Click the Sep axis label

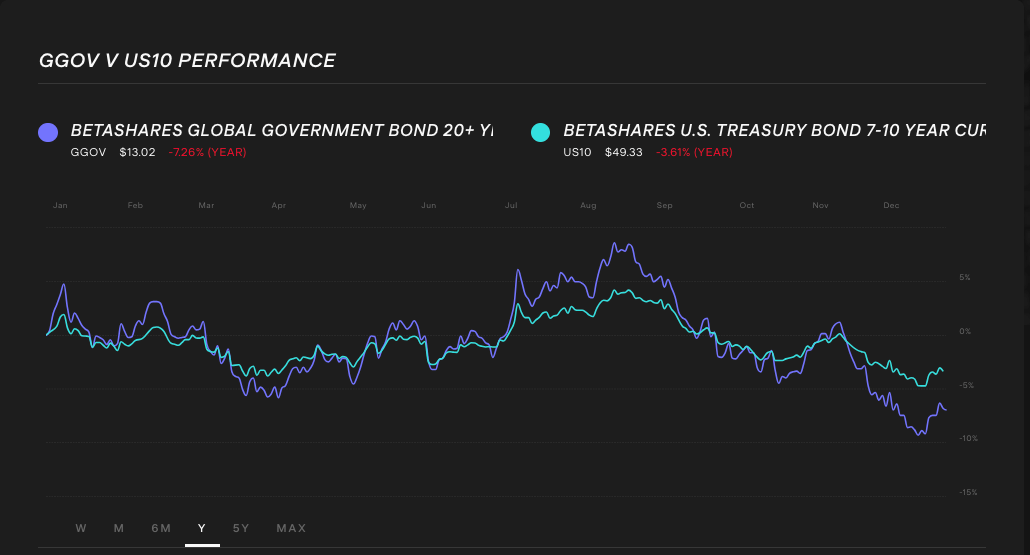(664, 206)
